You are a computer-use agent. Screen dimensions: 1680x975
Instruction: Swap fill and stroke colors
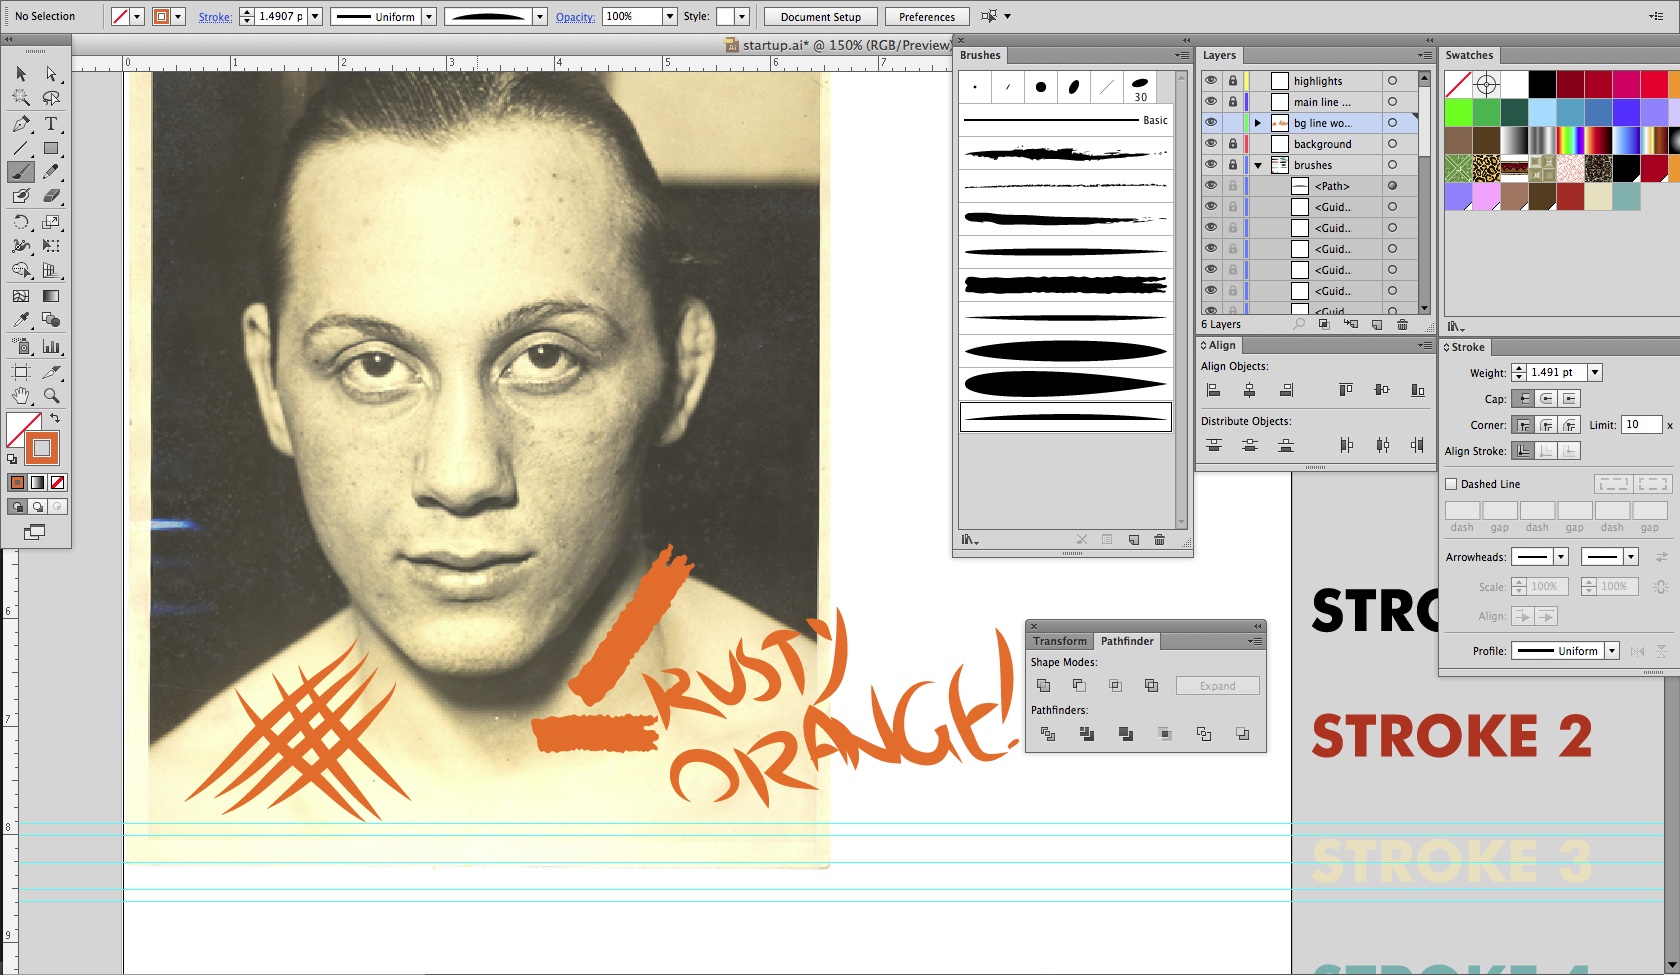[55, 418]
